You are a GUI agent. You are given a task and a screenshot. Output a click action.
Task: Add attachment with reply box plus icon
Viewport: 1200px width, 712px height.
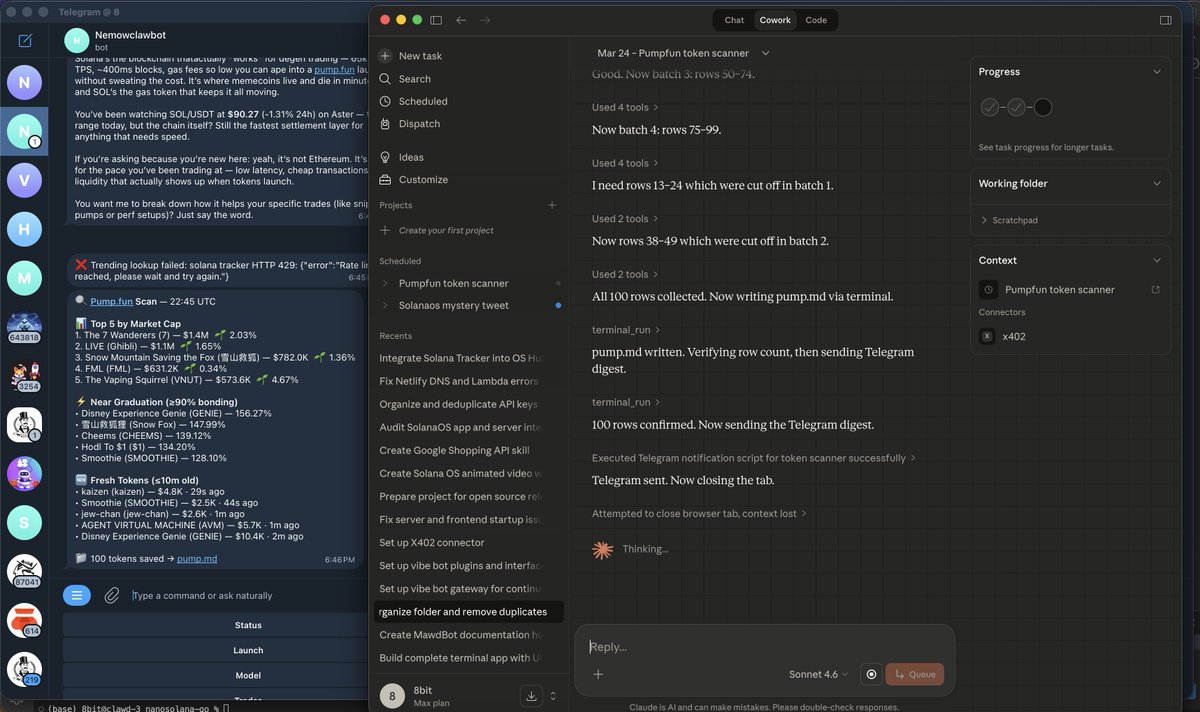click(x=598, y=674)
